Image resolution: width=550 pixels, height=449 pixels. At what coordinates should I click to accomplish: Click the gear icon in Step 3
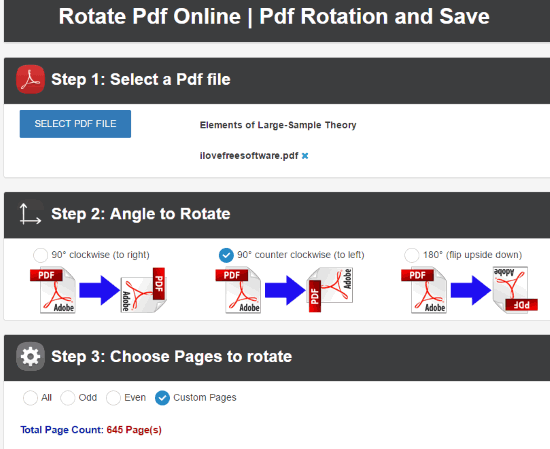pos(31,356)
